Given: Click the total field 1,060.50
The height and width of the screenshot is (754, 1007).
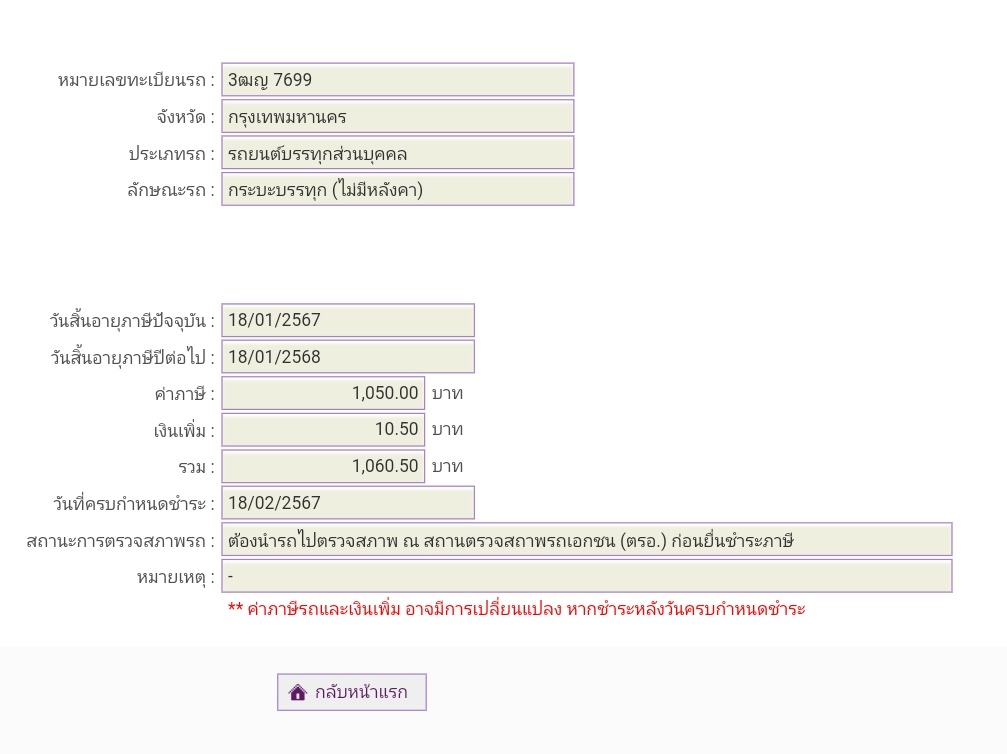Looking at the screenshot, I should (x=323, y=466).
